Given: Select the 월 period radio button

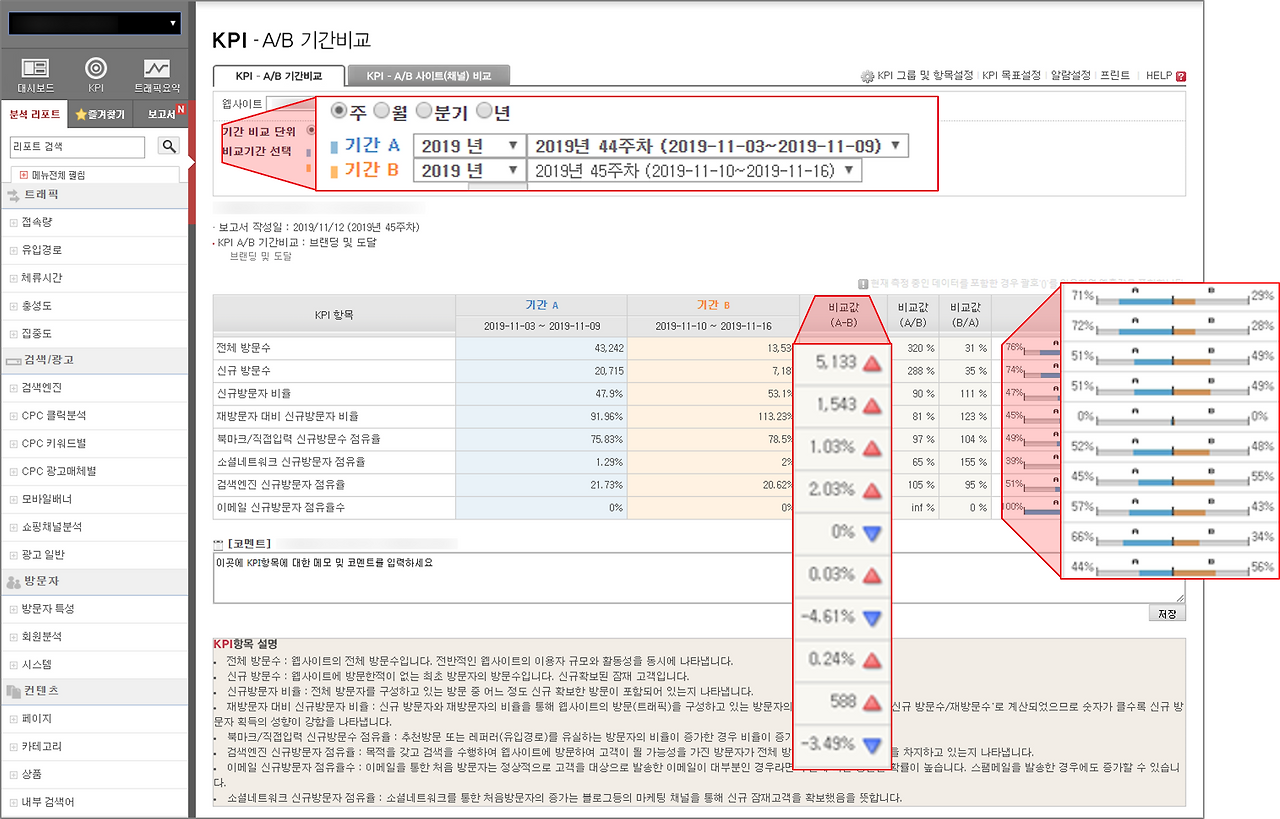Looking at the screenshot, I should 383,112.
